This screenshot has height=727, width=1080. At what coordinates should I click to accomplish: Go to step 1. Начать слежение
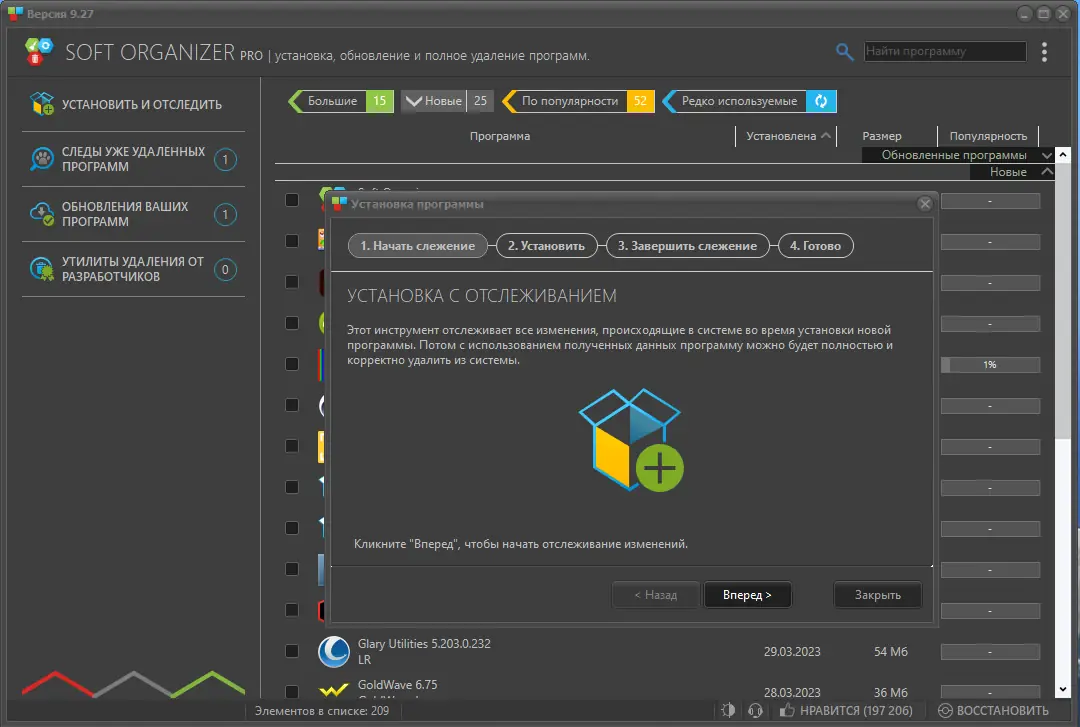(x=417, y=246)
